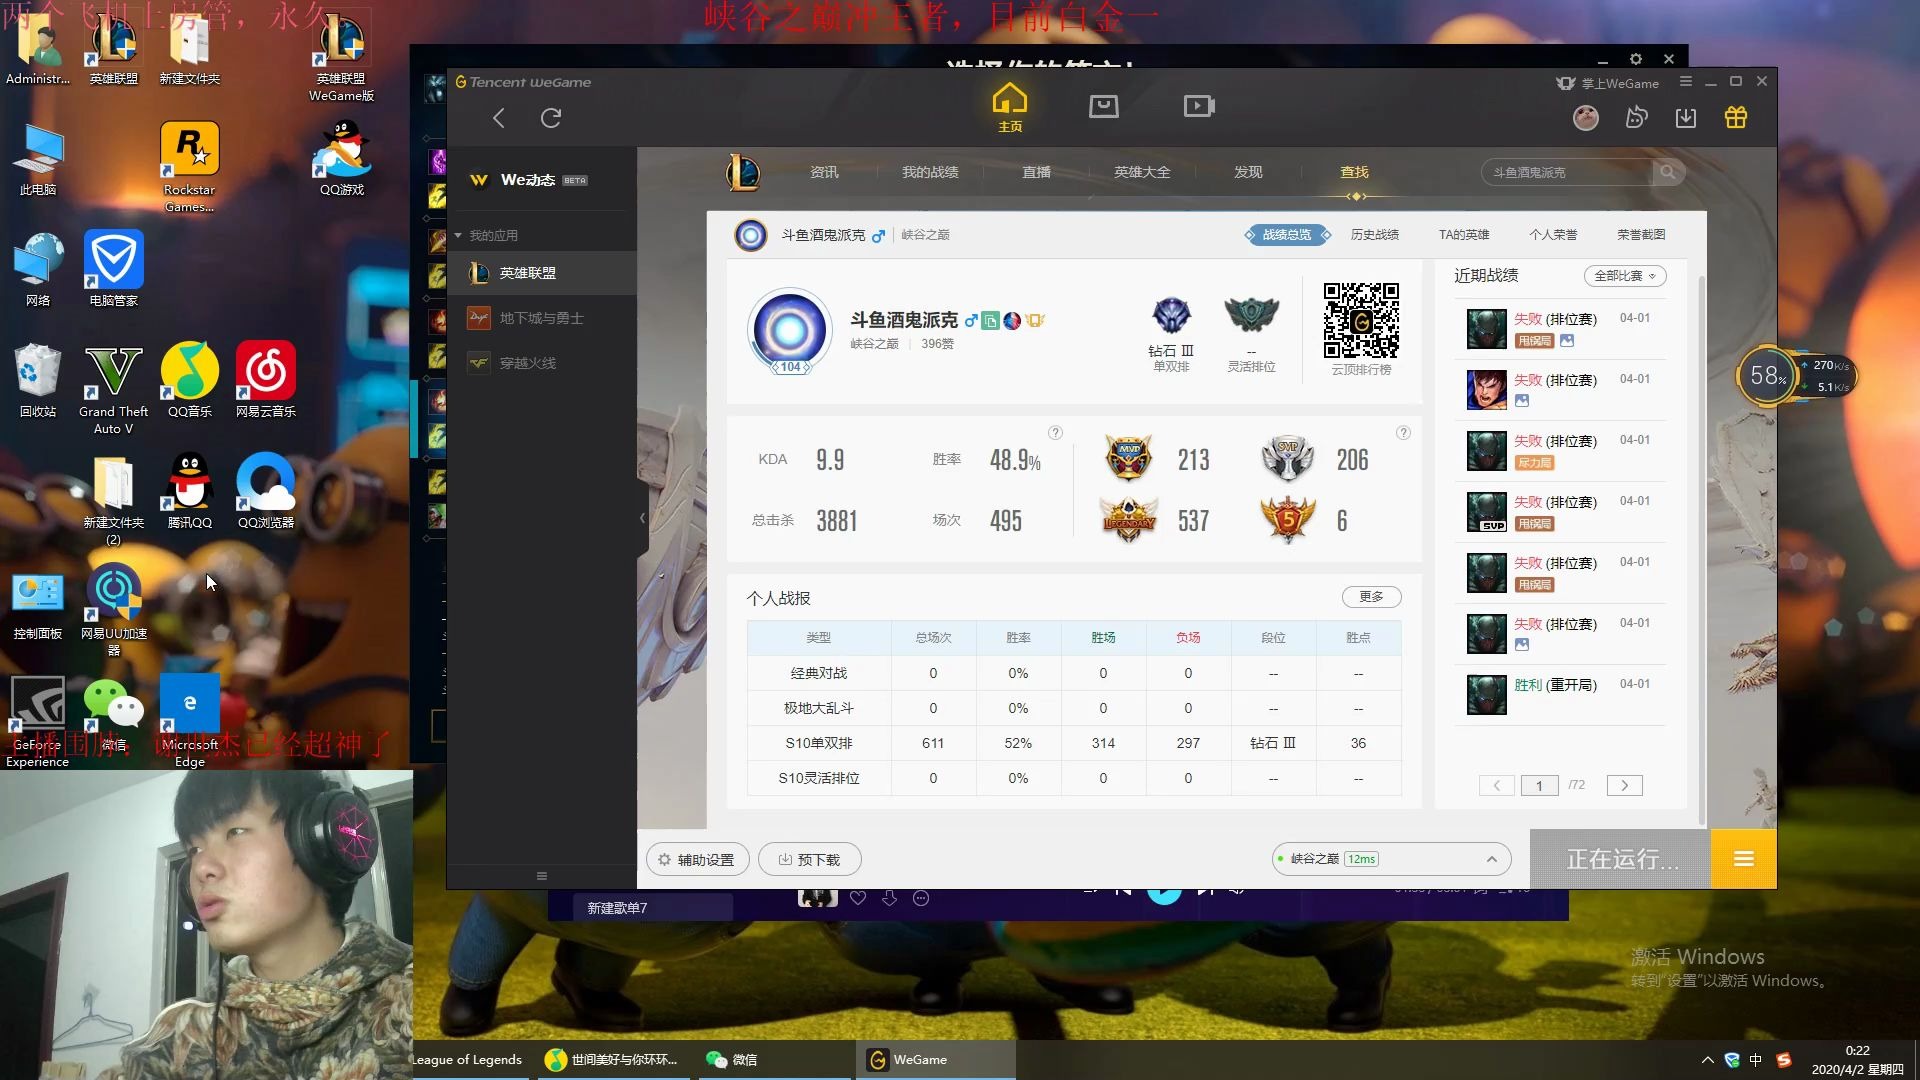Image resolution: width=1920 pixels, height=1080 pixels.
Task: Open 发现 (discover) section icon
Action: [x=1247, y=171]
